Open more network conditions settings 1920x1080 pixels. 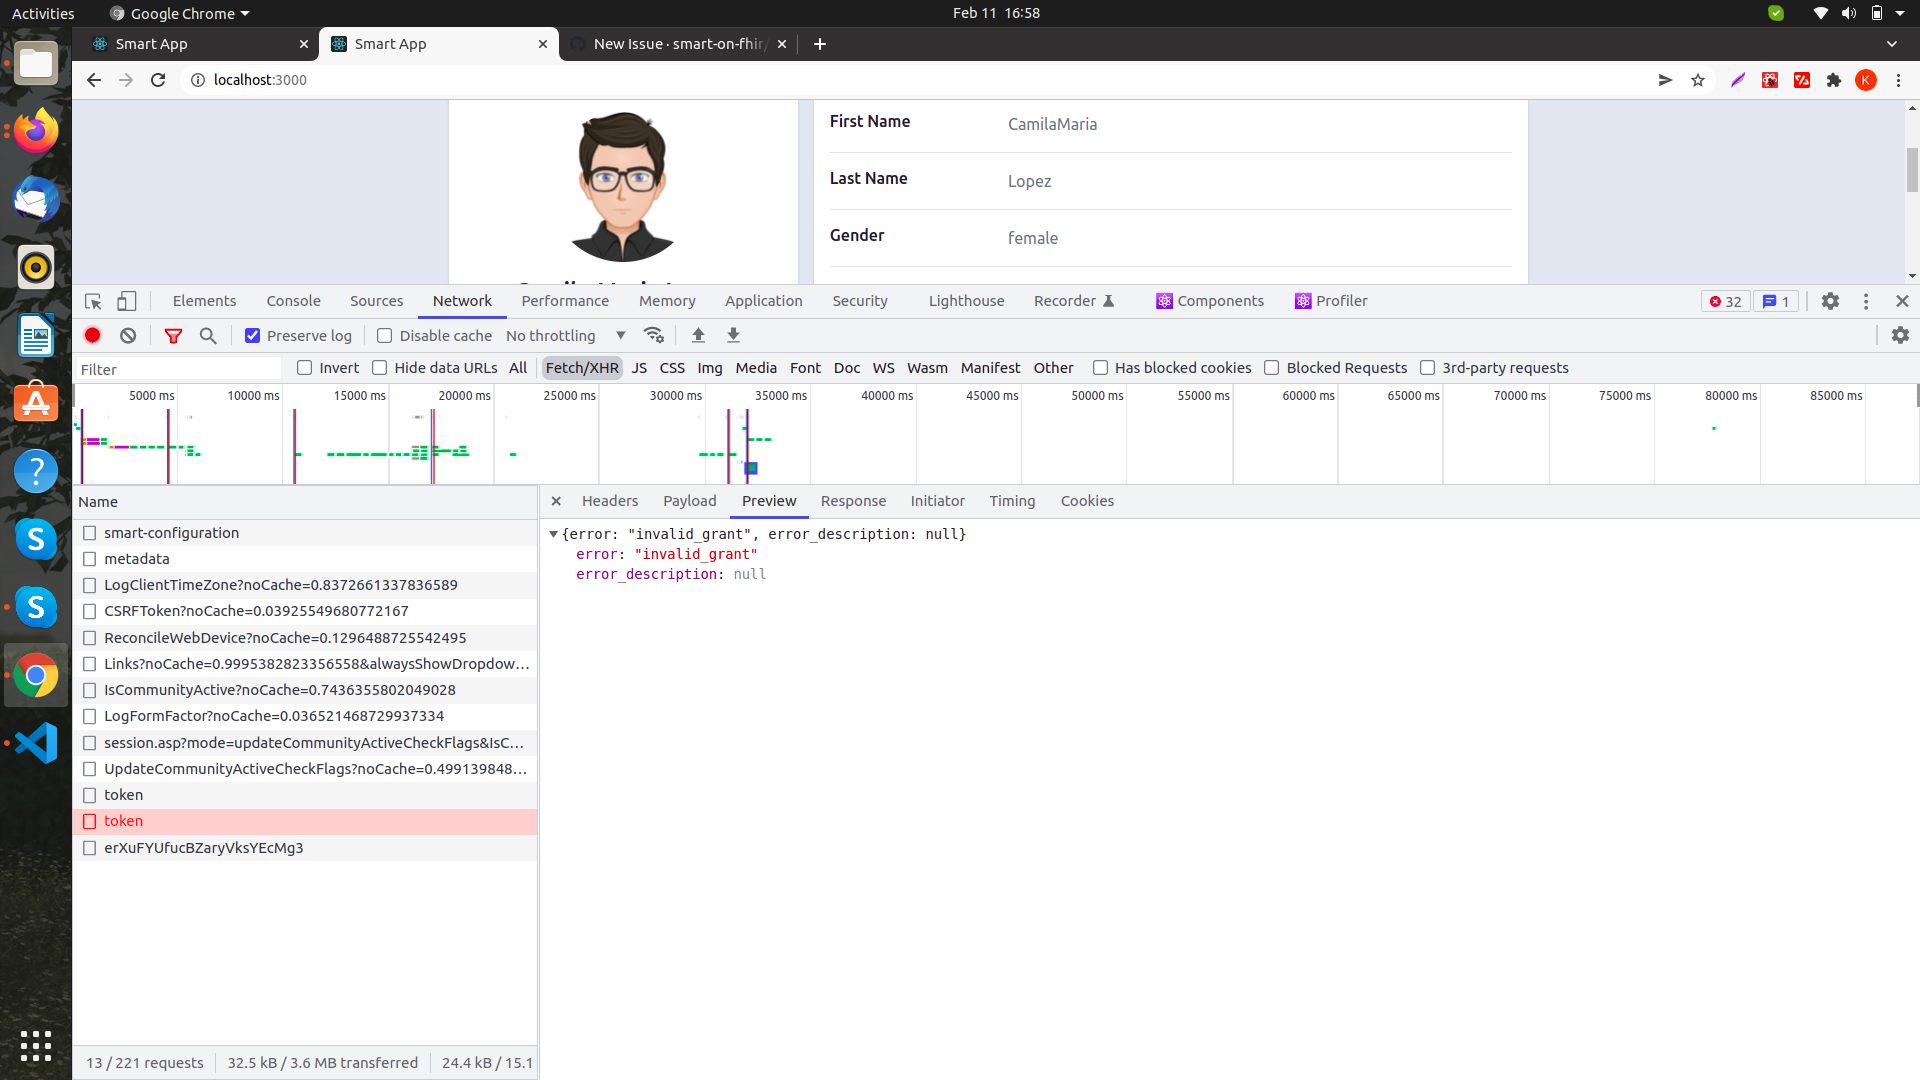pos(655,335)
